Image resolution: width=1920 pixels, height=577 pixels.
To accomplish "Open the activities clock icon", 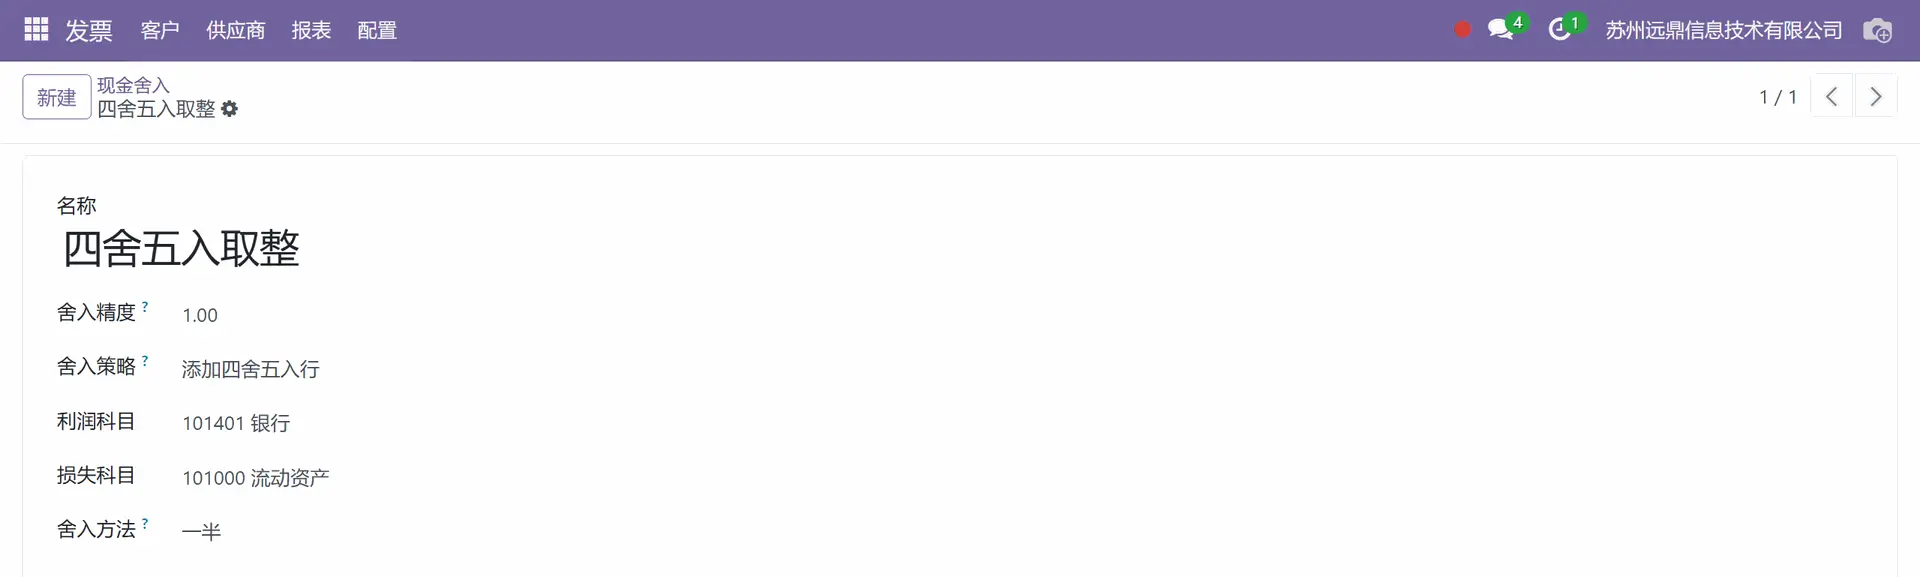I will pyautogui.click(x=1559, y=30).
